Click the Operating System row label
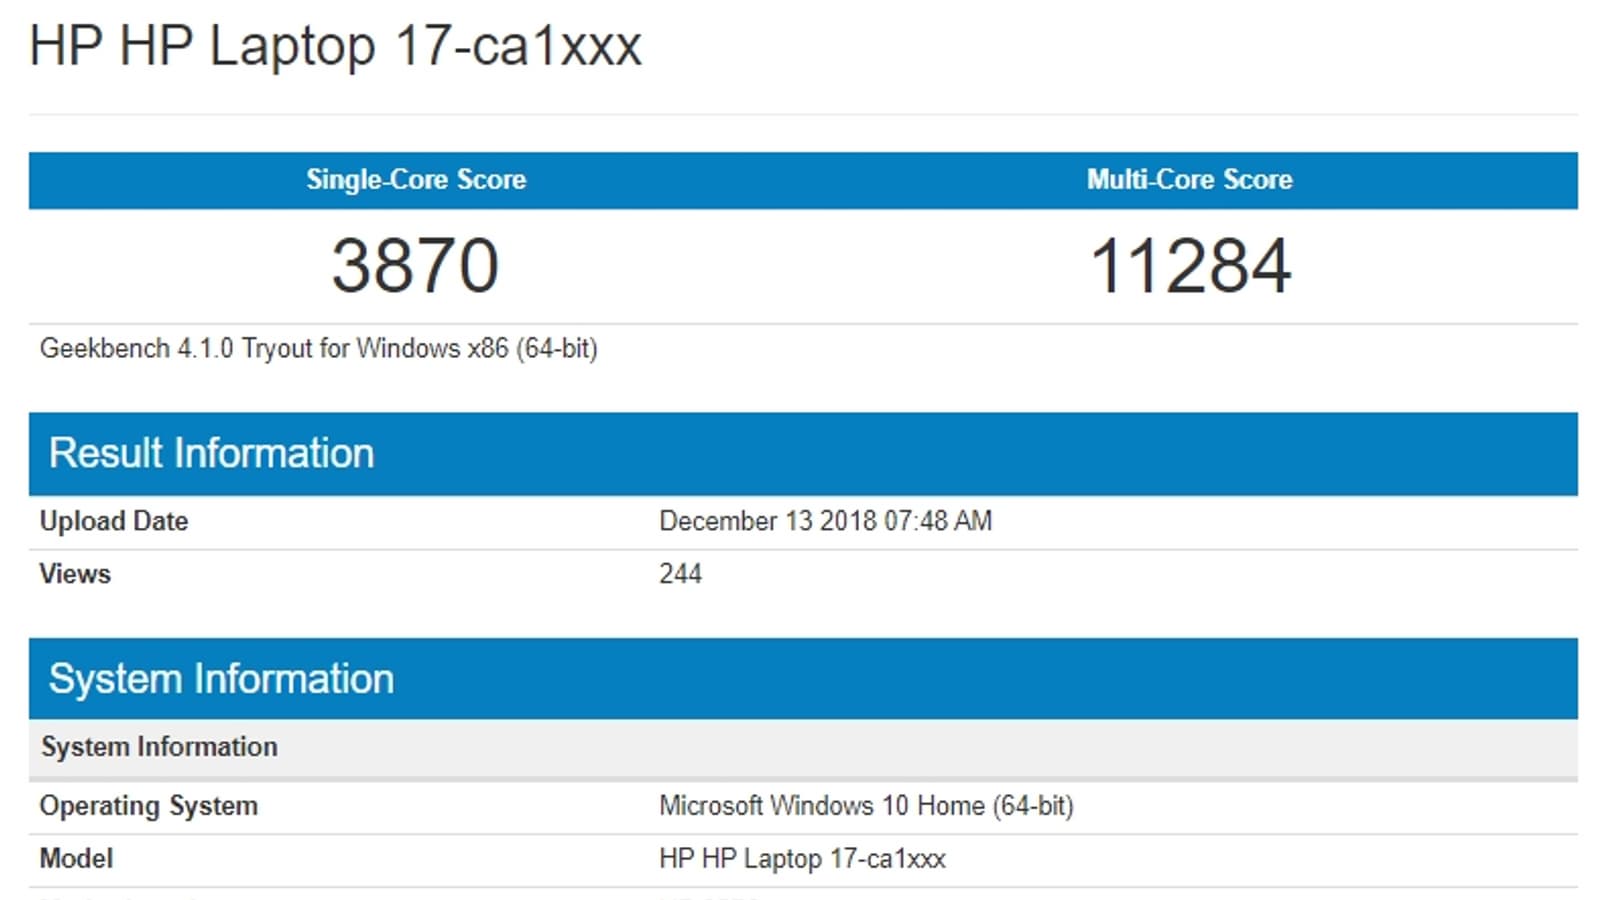1600x900 pixels. click(x=147, y=806)
